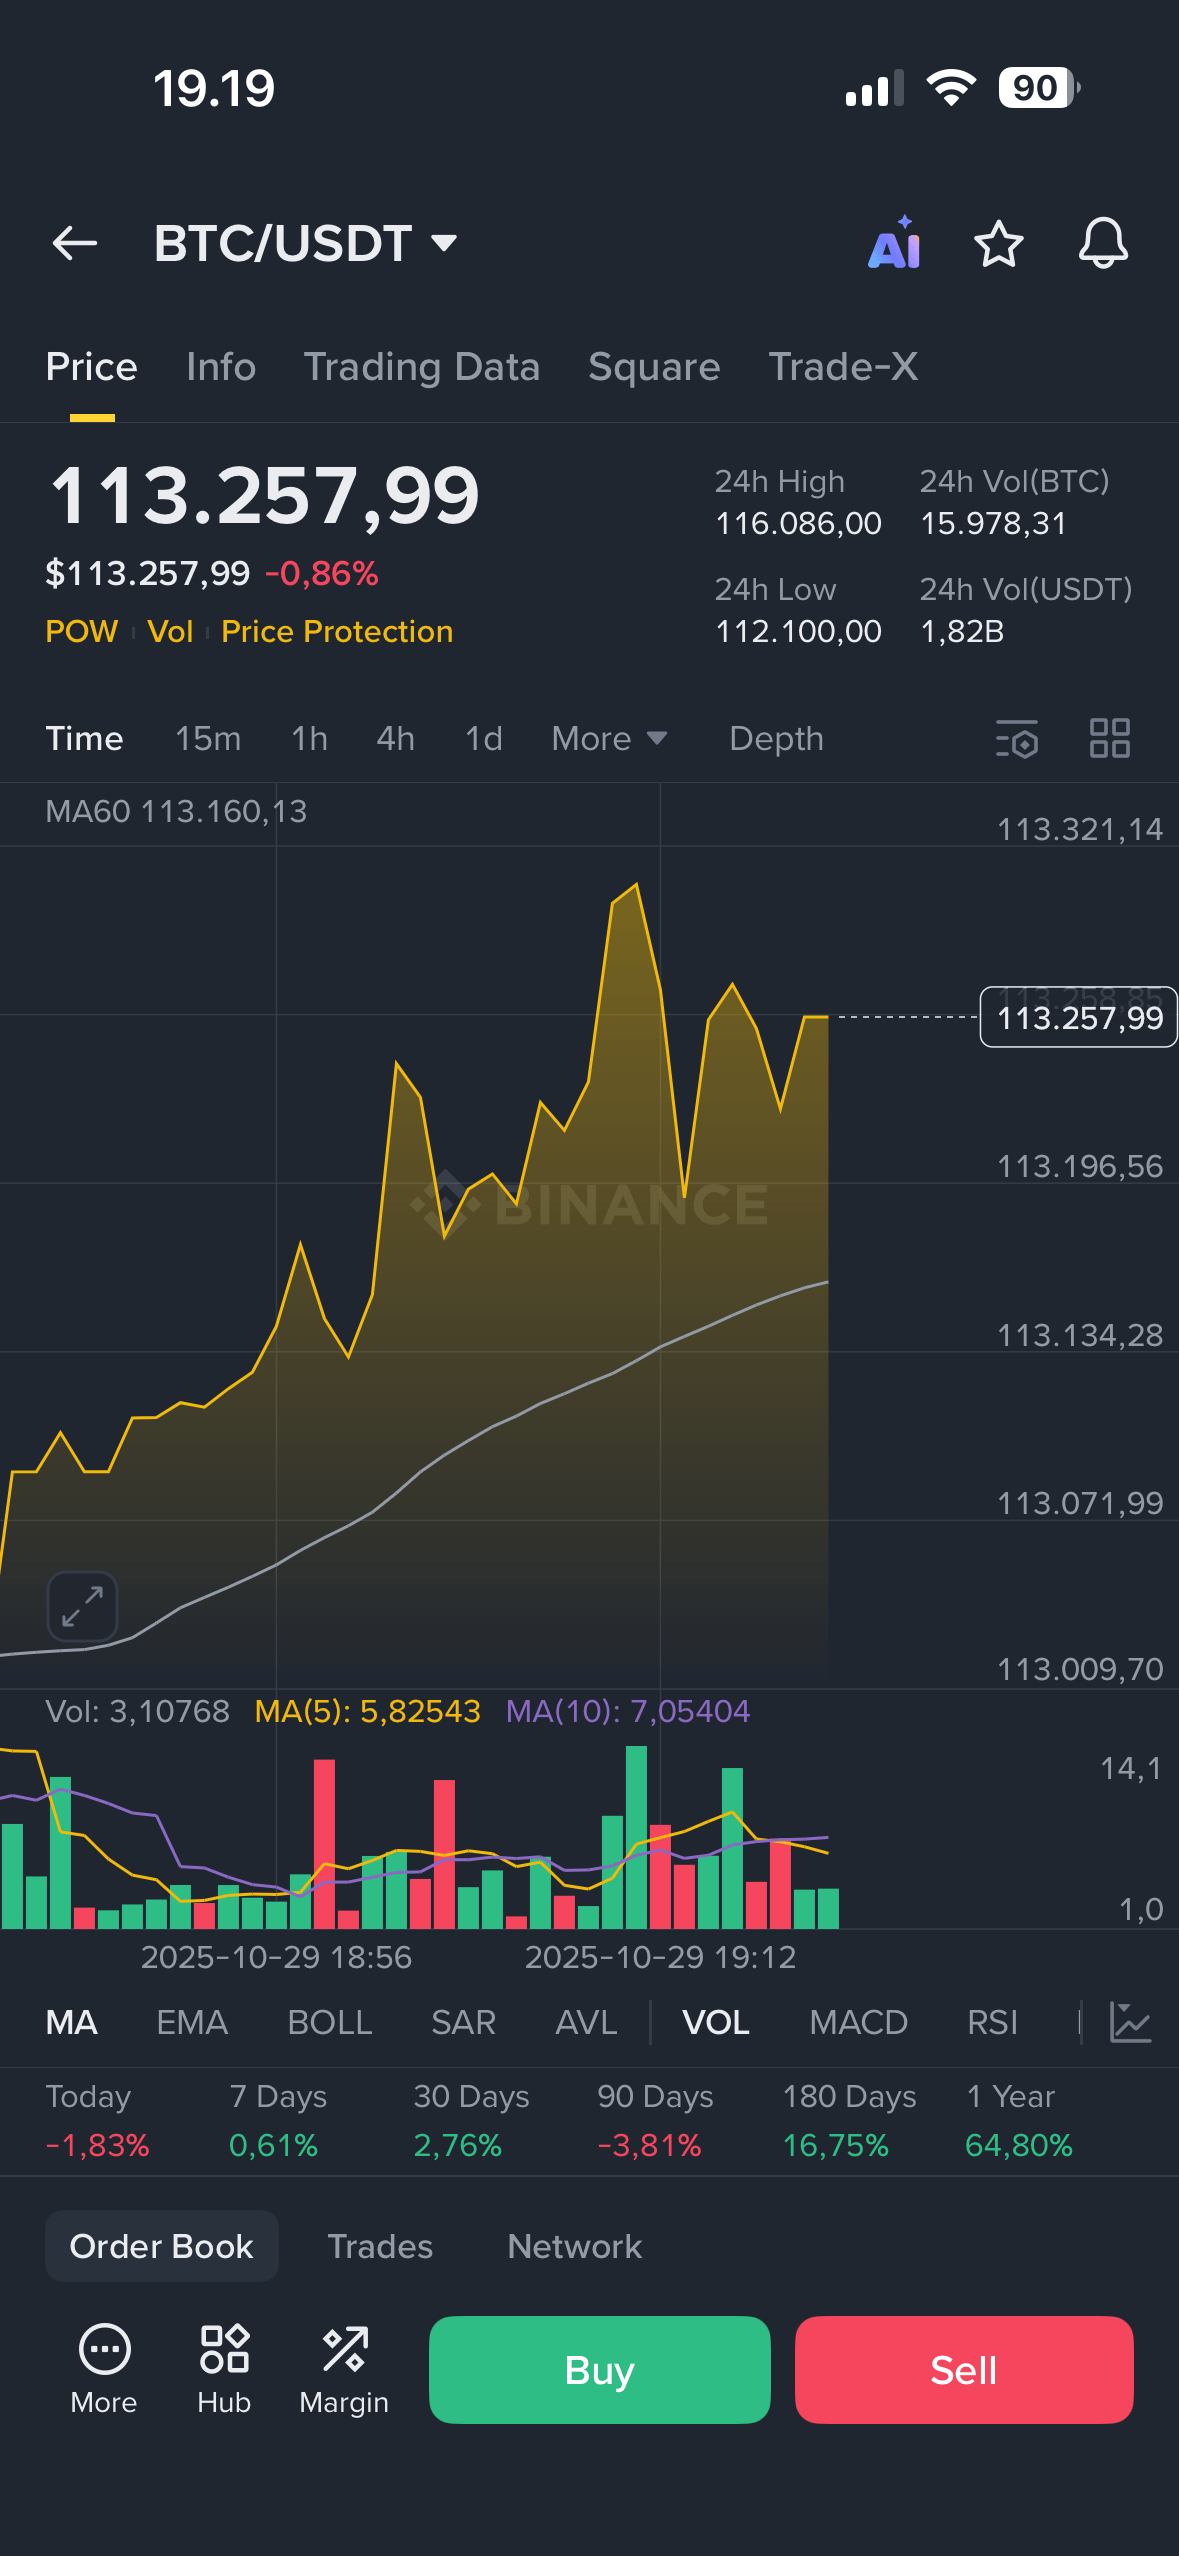The image size is (1179, 2556).
Task: Tap the Today -1,83% performance
Action: 98,2120
